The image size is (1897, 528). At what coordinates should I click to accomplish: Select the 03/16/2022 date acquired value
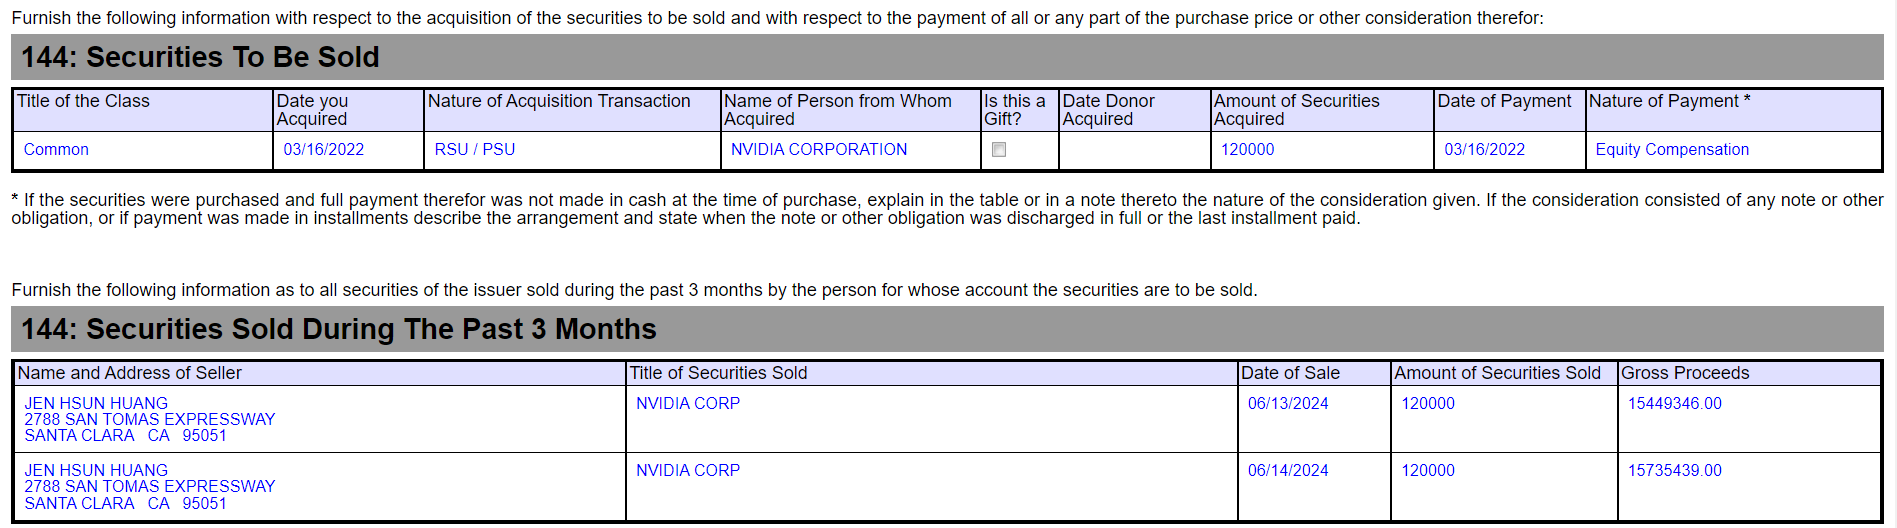tap(323, 150)
